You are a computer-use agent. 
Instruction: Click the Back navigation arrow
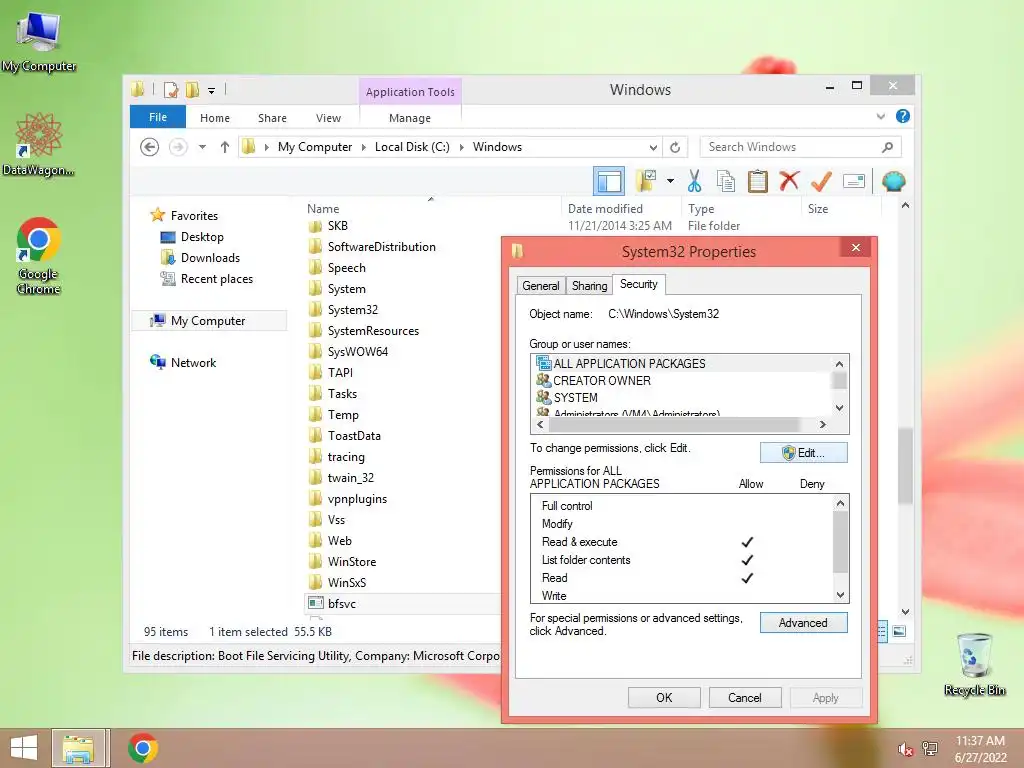150,147
